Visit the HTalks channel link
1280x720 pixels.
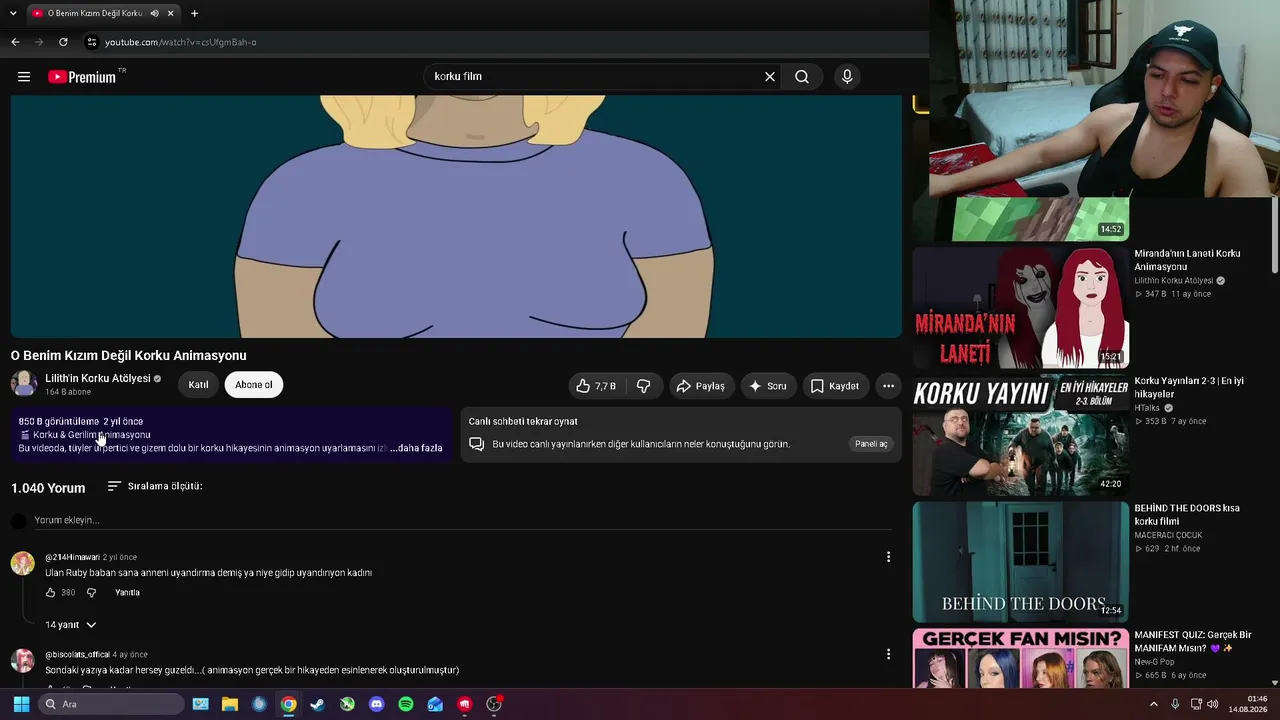click(1147, 408)
